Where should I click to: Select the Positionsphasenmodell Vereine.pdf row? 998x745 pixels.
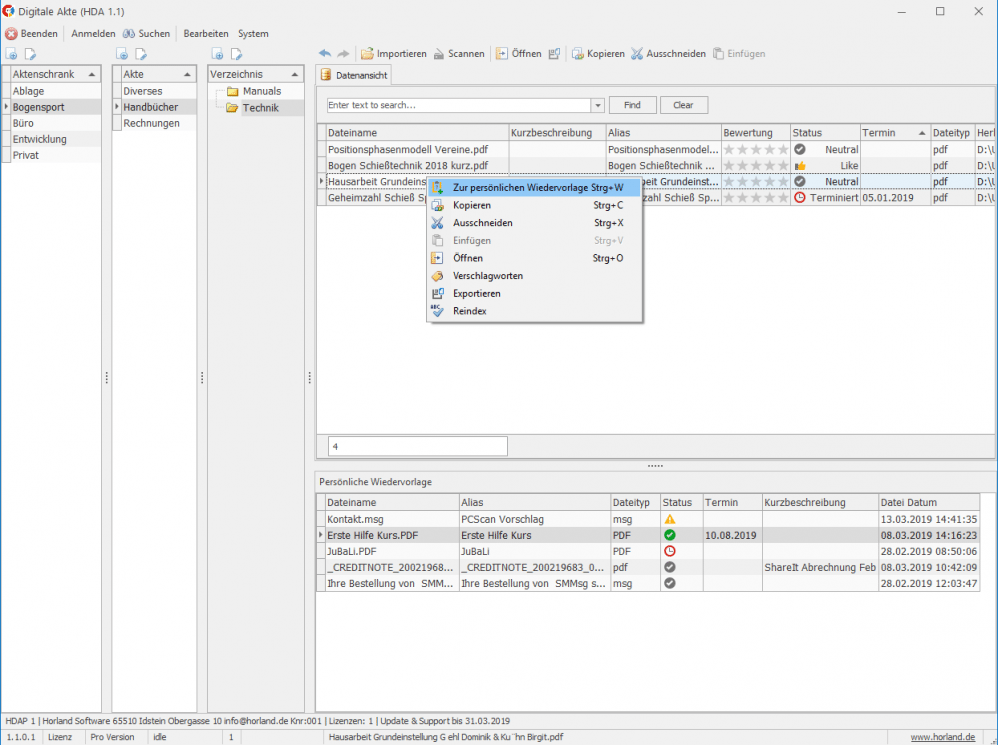(657, 150)
